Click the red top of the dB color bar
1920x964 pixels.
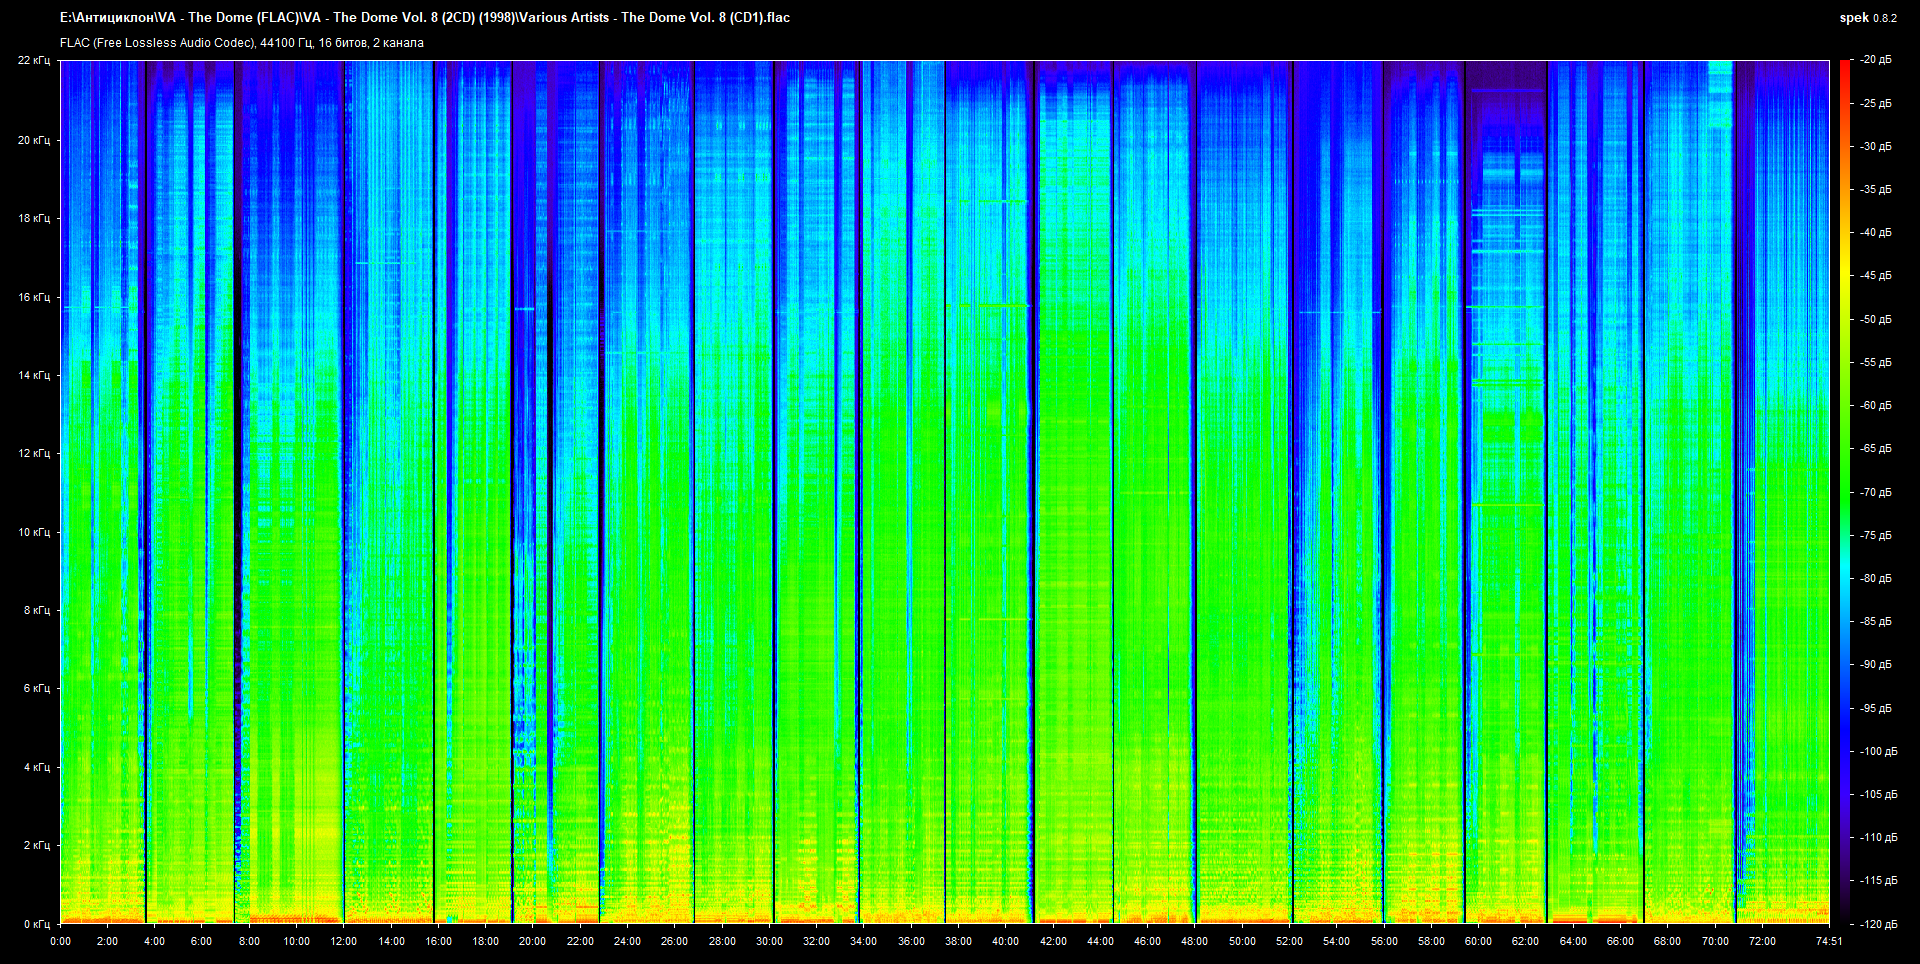click(x=1844, y=66)
